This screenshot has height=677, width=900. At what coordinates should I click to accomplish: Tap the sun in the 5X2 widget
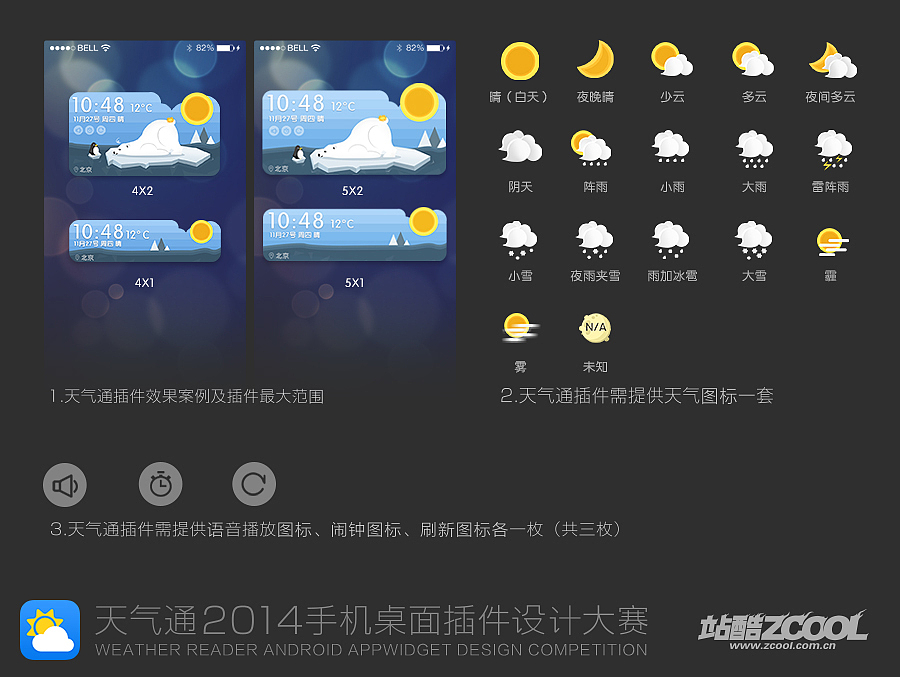[x=419, y=102]
